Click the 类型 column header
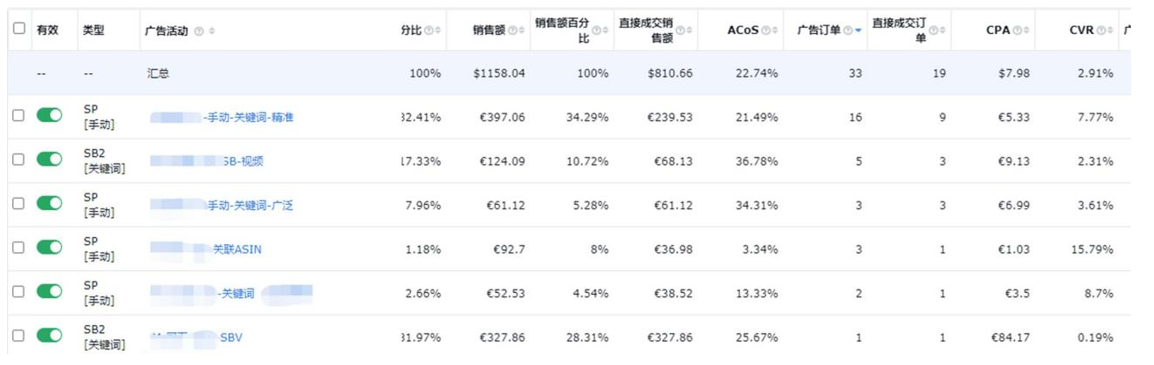The width and height of the screenshot is (1154, 365). (93, 30)
